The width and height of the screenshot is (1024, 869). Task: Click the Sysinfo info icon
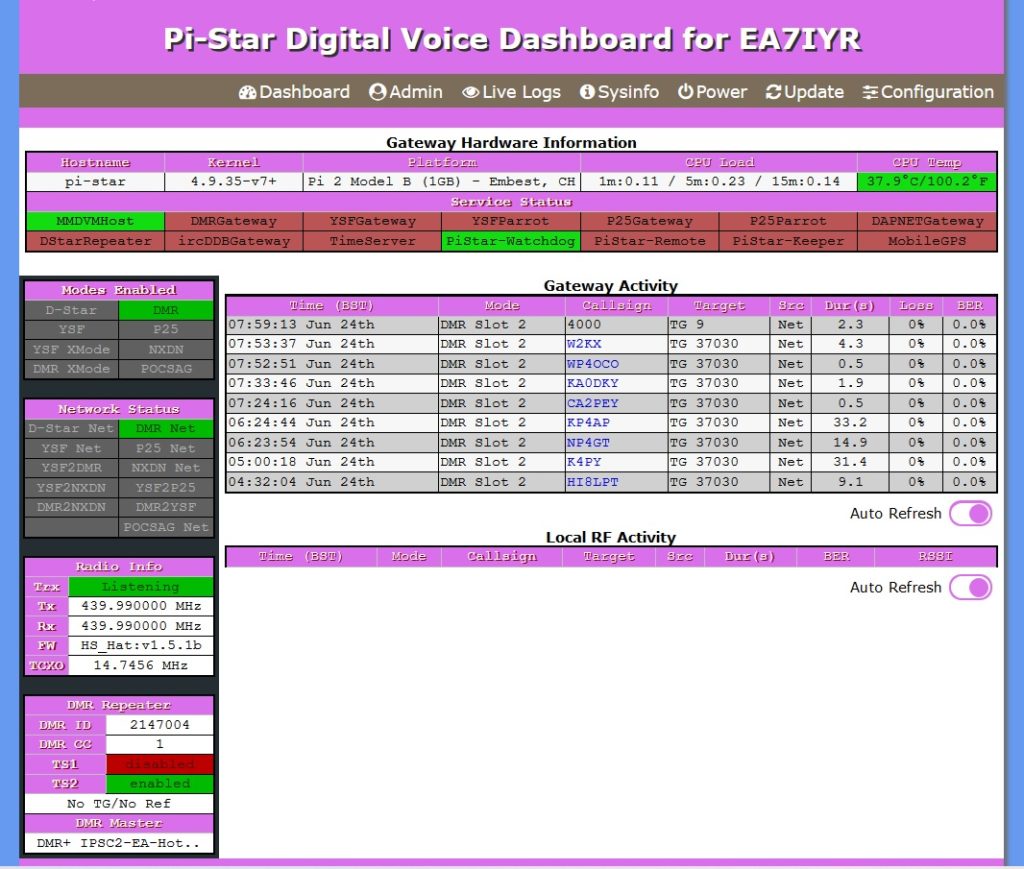coord(587,93)
